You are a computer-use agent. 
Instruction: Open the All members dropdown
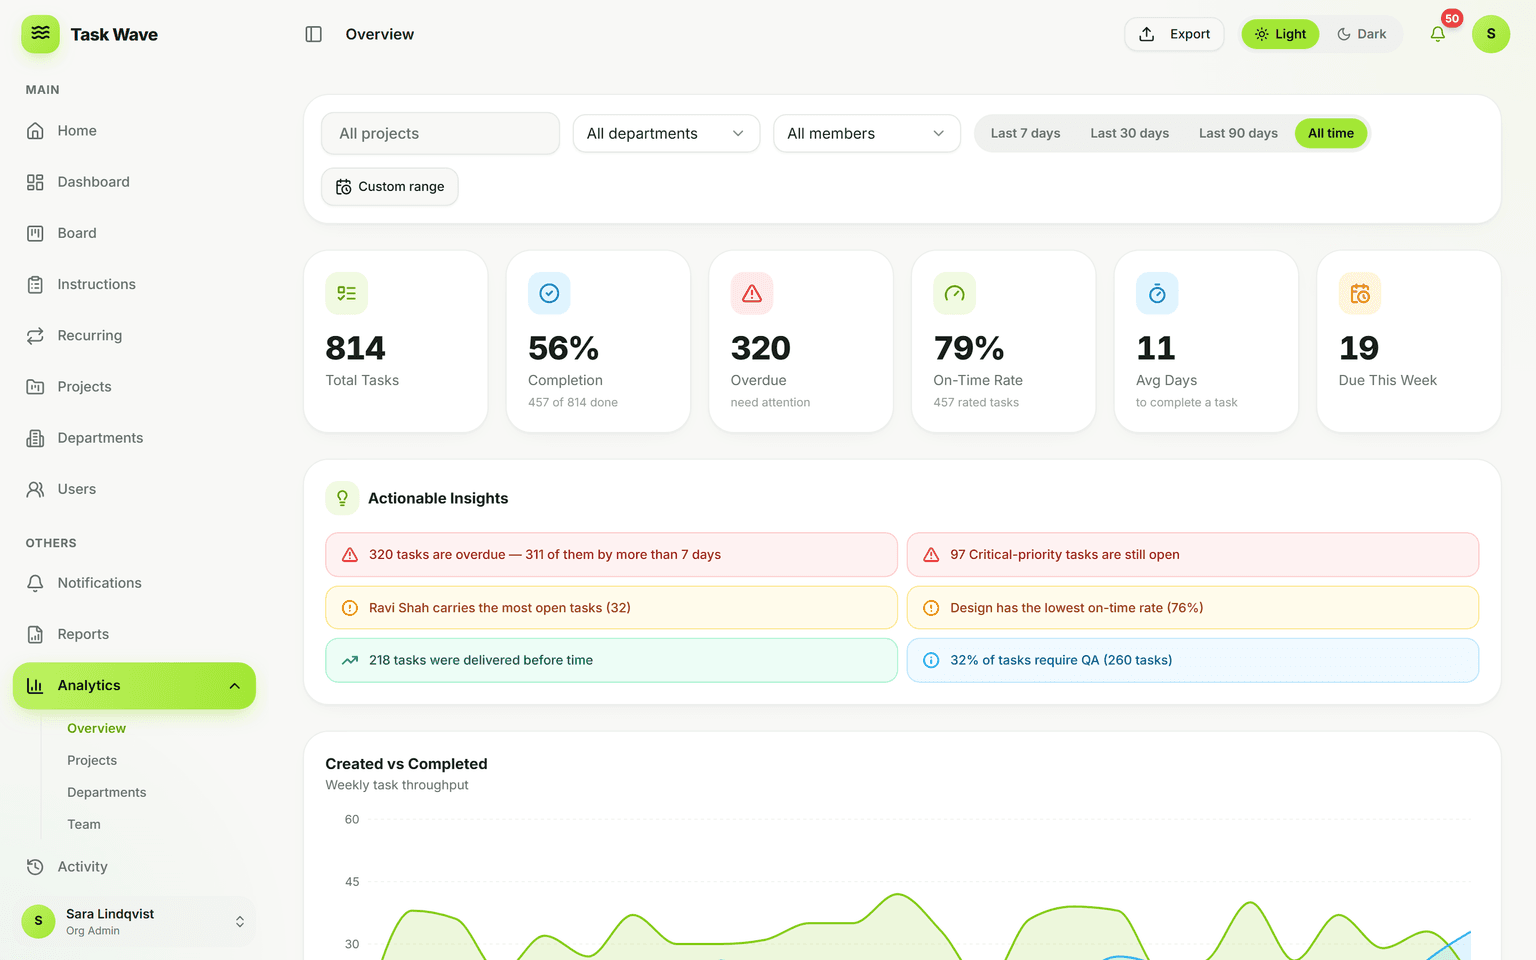tap(867, 133)
